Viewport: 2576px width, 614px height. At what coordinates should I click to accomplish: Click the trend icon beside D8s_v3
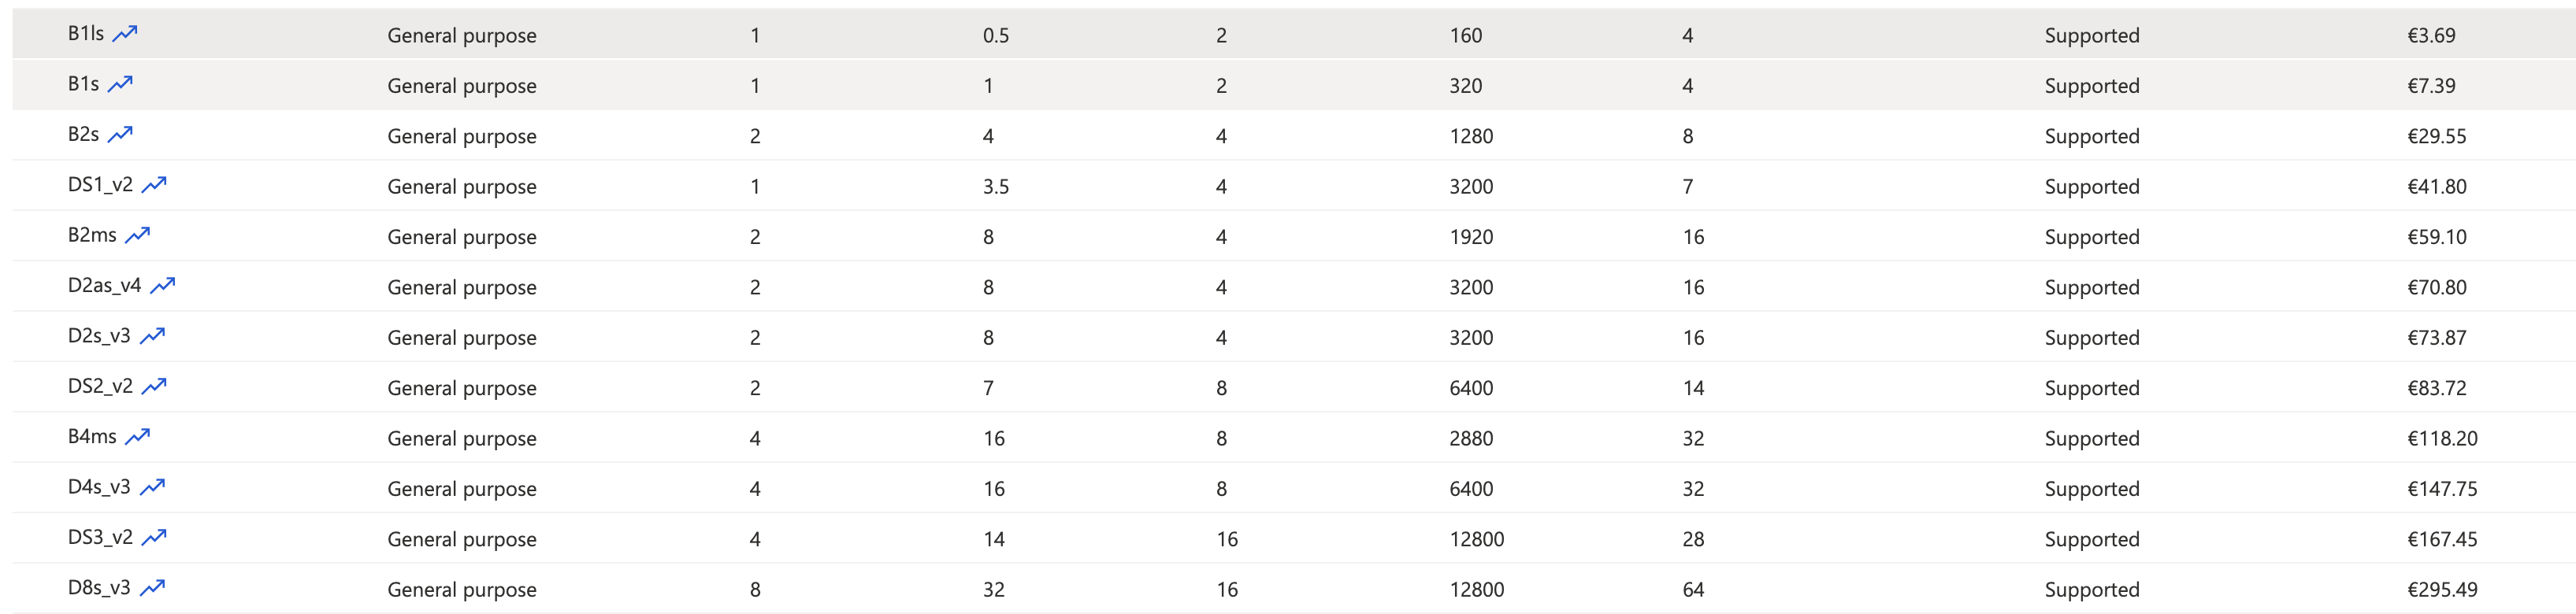tap(152, 588)
